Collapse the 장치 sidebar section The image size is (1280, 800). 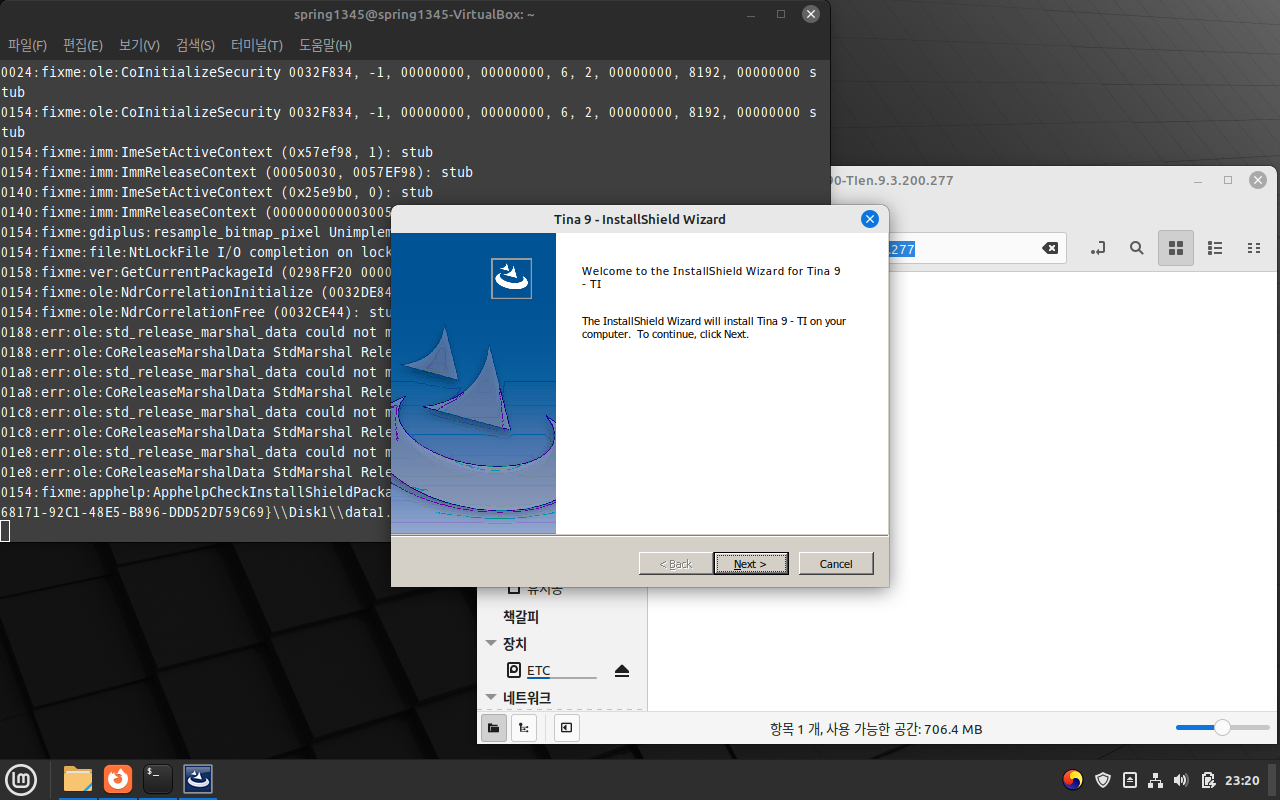click(491, 644)
